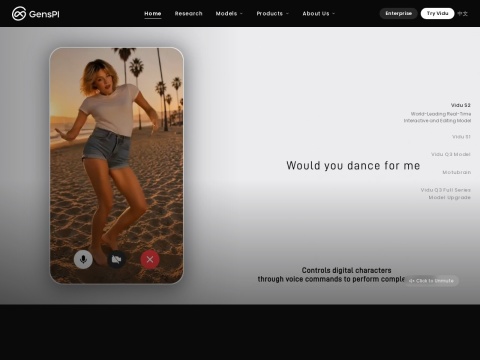Select the Vidu S1 section
Image resolution: width=480 pixels, height=360 pixels.
coord(461,137)
